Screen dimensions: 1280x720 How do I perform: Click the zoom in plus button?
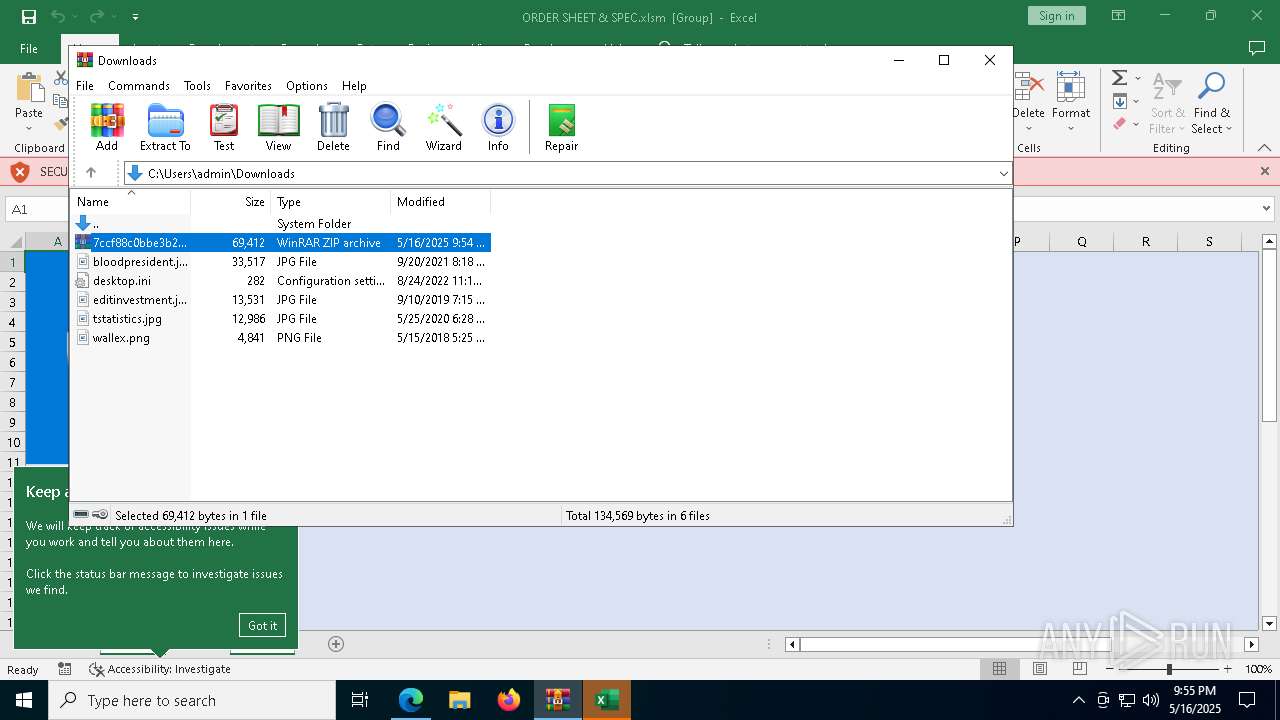(x=1227, y=669)
